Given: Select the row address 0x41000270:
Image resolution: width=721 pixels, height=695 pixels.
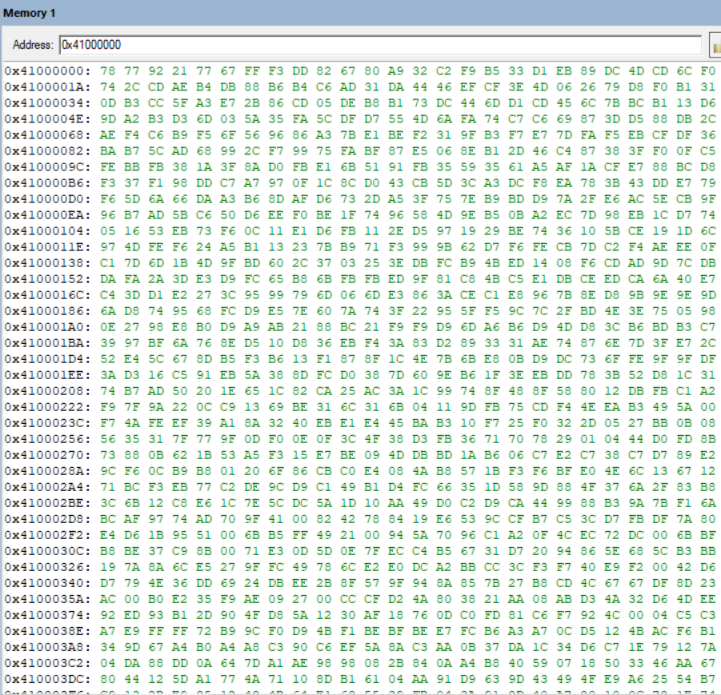Looking at the screenshot, I should click(x=48, y=455).
